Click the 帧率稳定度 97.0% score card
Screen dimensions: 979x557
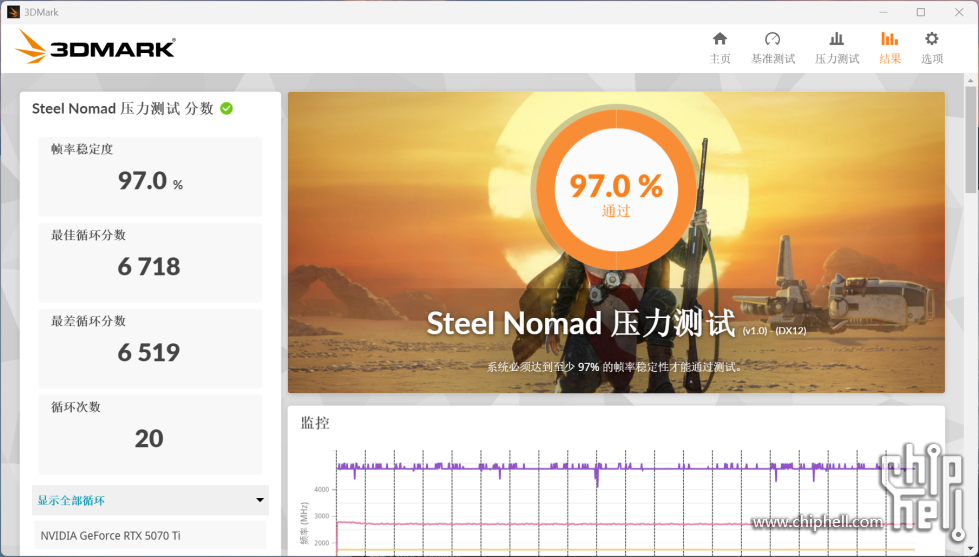coord(150,177)
